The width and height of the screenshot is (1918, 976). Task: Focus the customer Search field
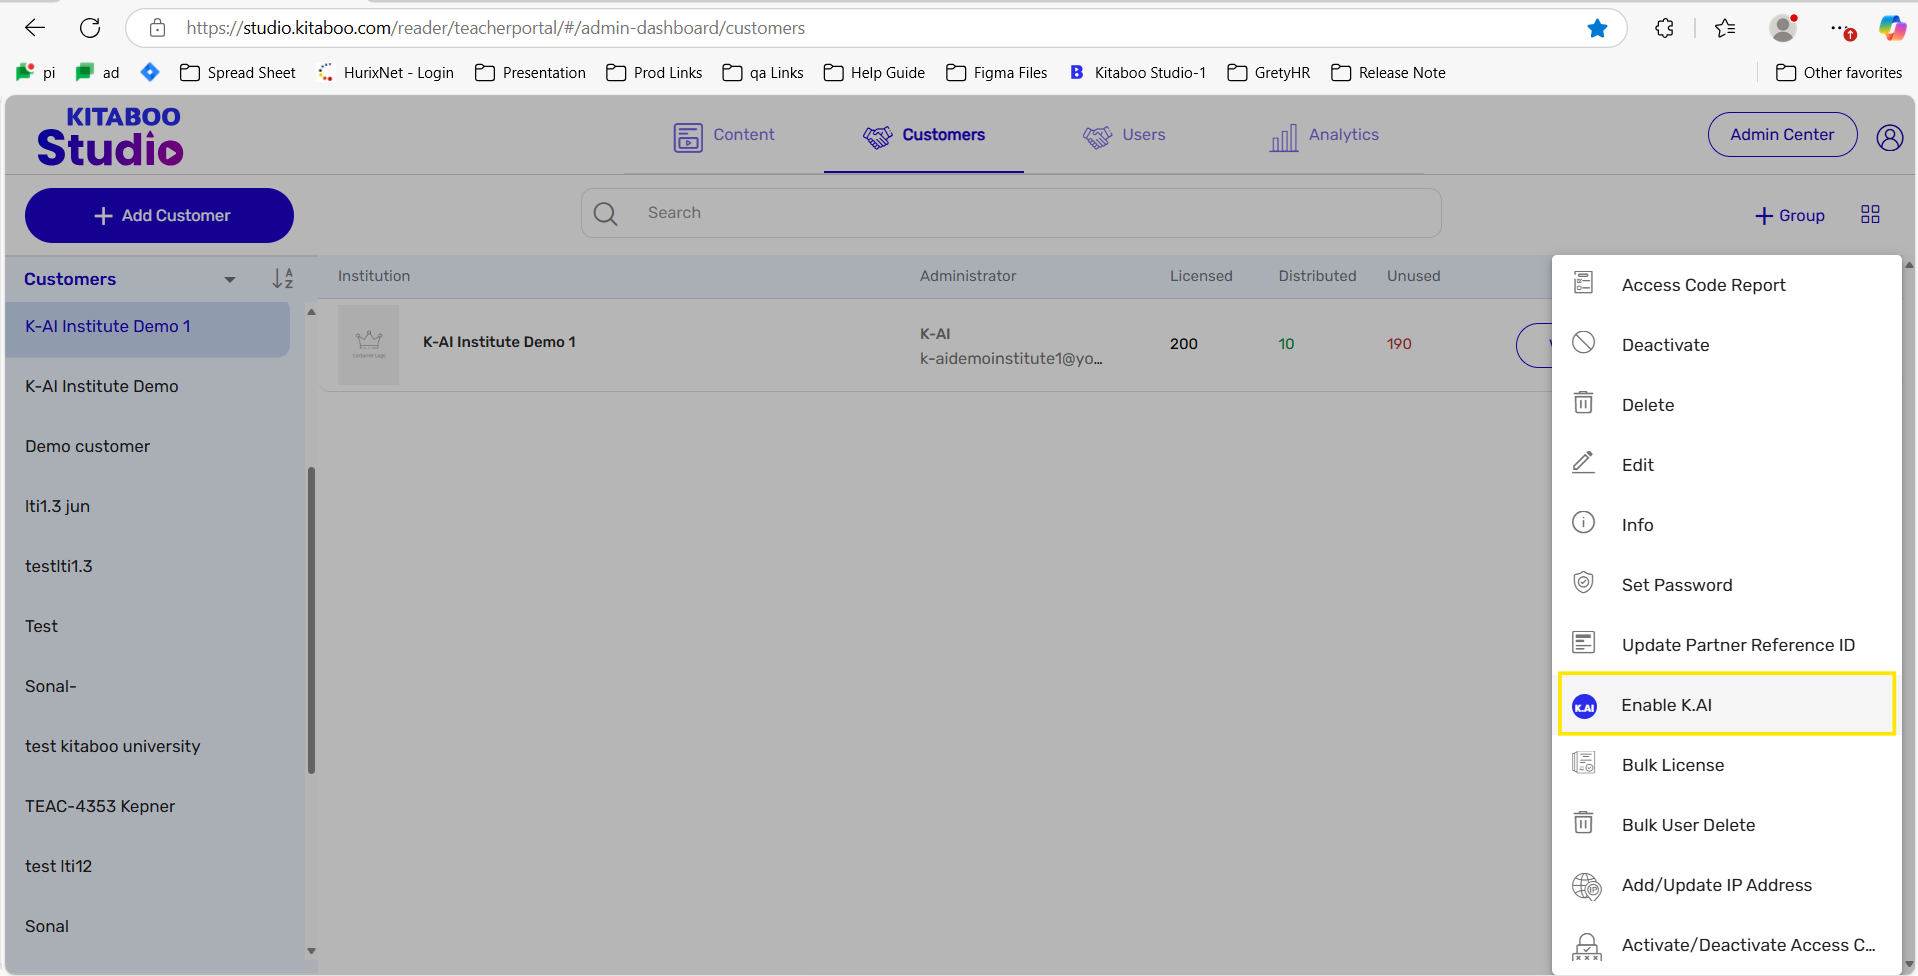coord(1011,213)
